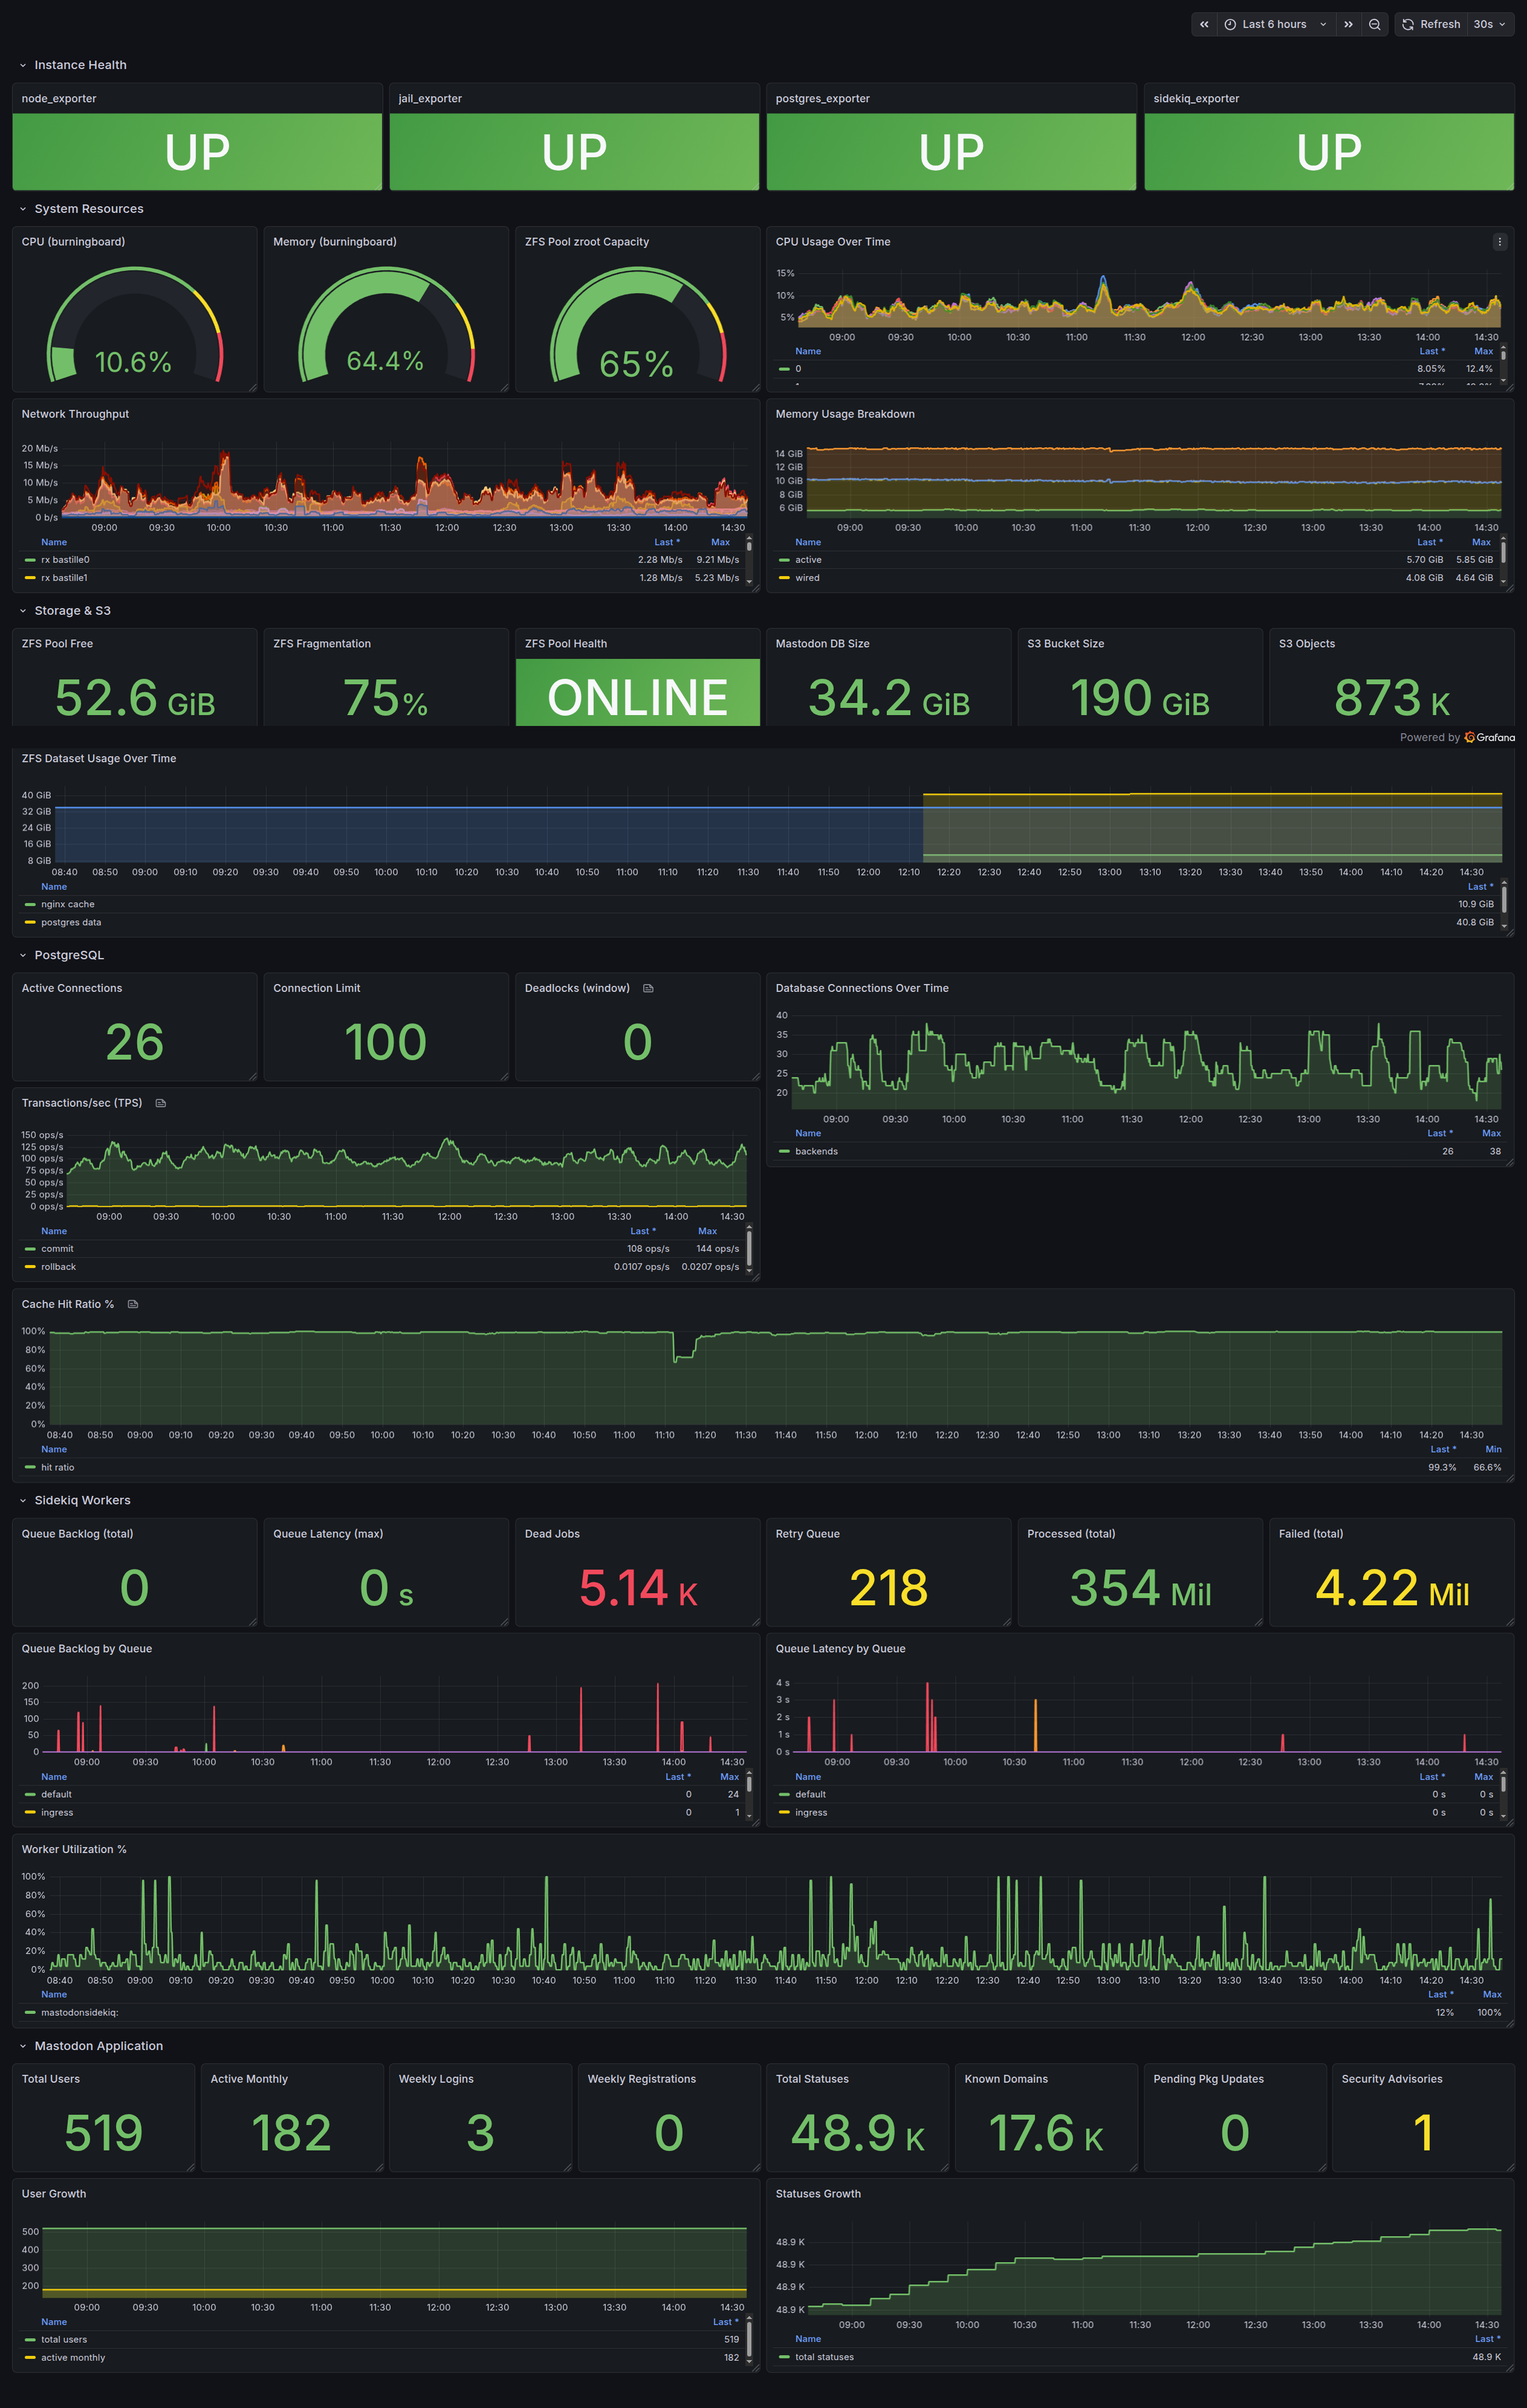Open the Worker Utilization % panel title menu

click(x=74, y=1849)
